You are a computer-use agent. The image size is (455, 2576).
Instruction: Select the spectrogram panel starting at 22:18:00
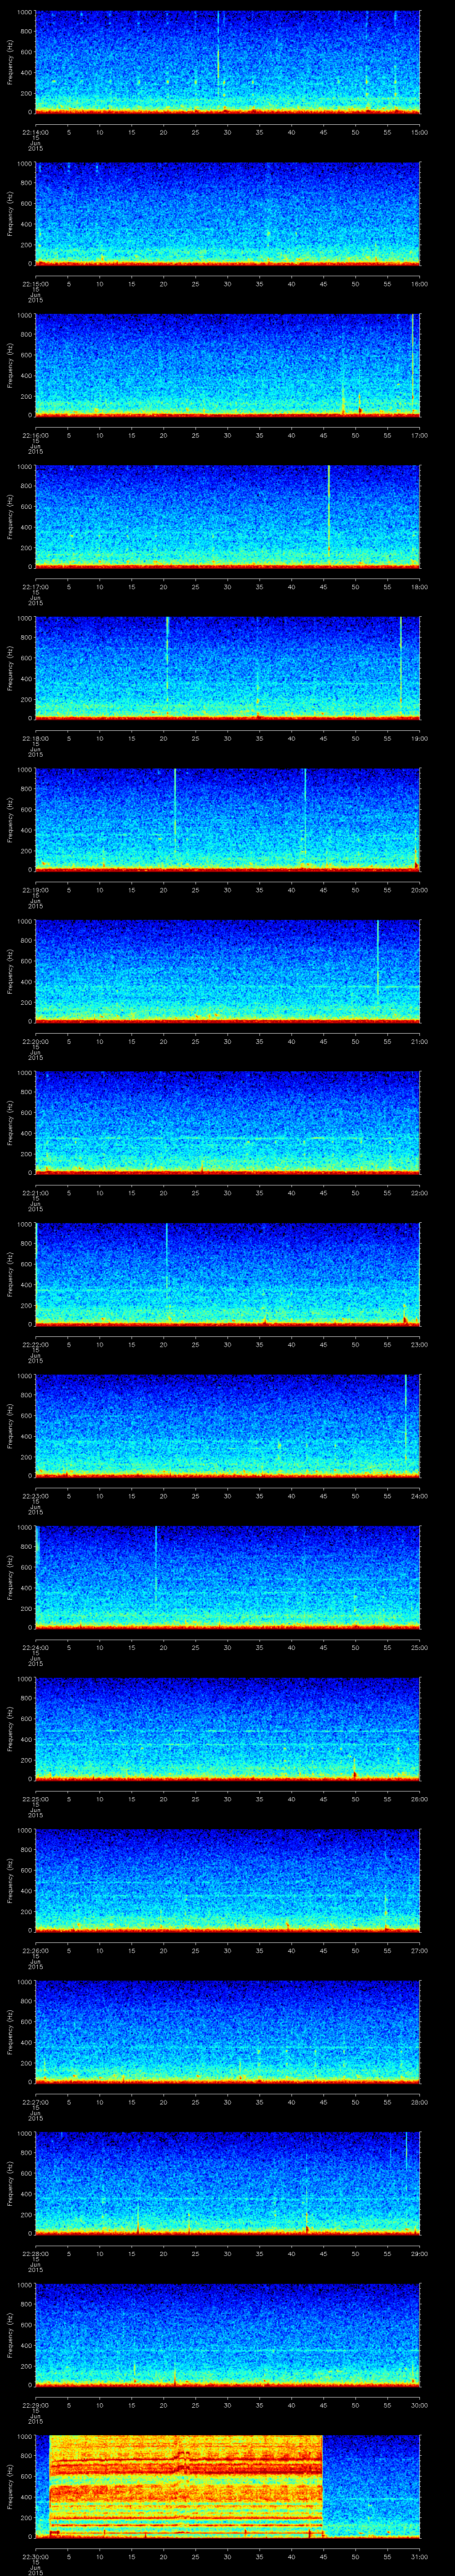227,668
